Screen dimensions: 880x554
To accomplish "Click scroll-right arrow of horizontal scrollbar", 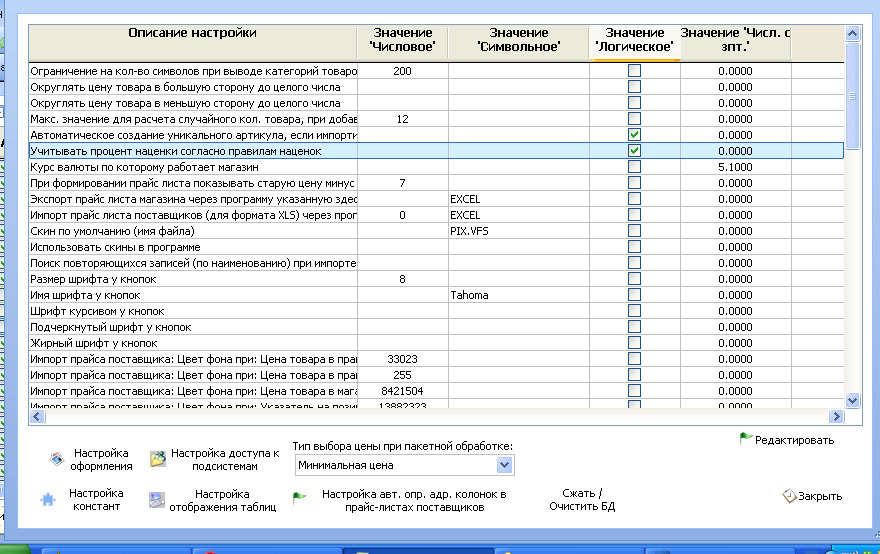I will coord(836,416).
